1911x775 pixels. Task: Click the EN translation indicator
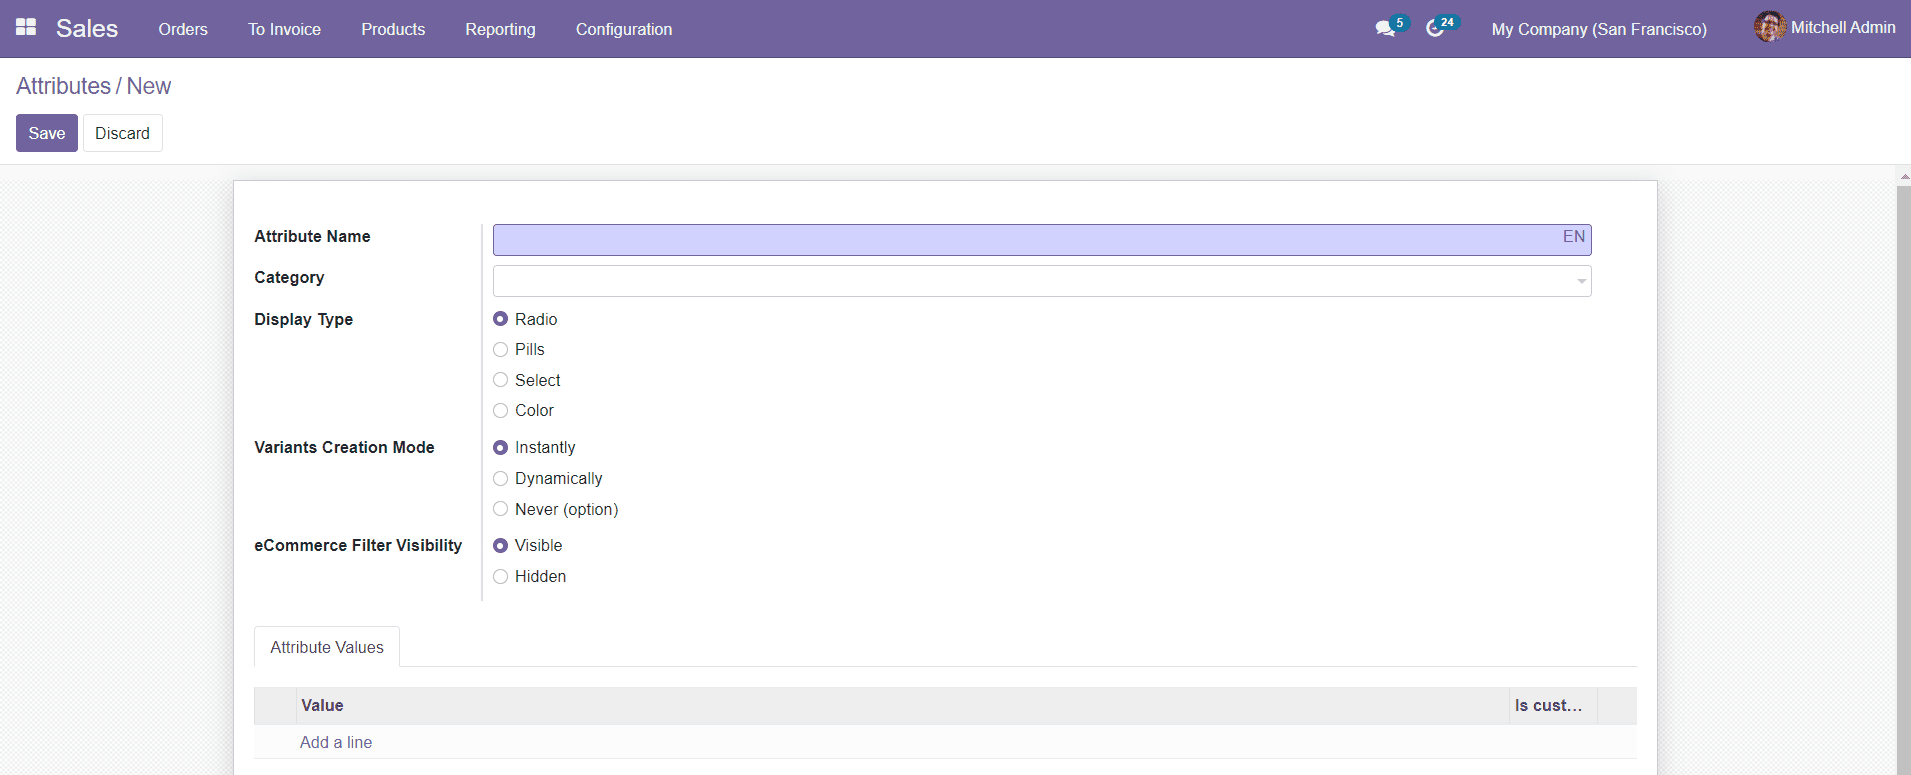point(1573,237)
